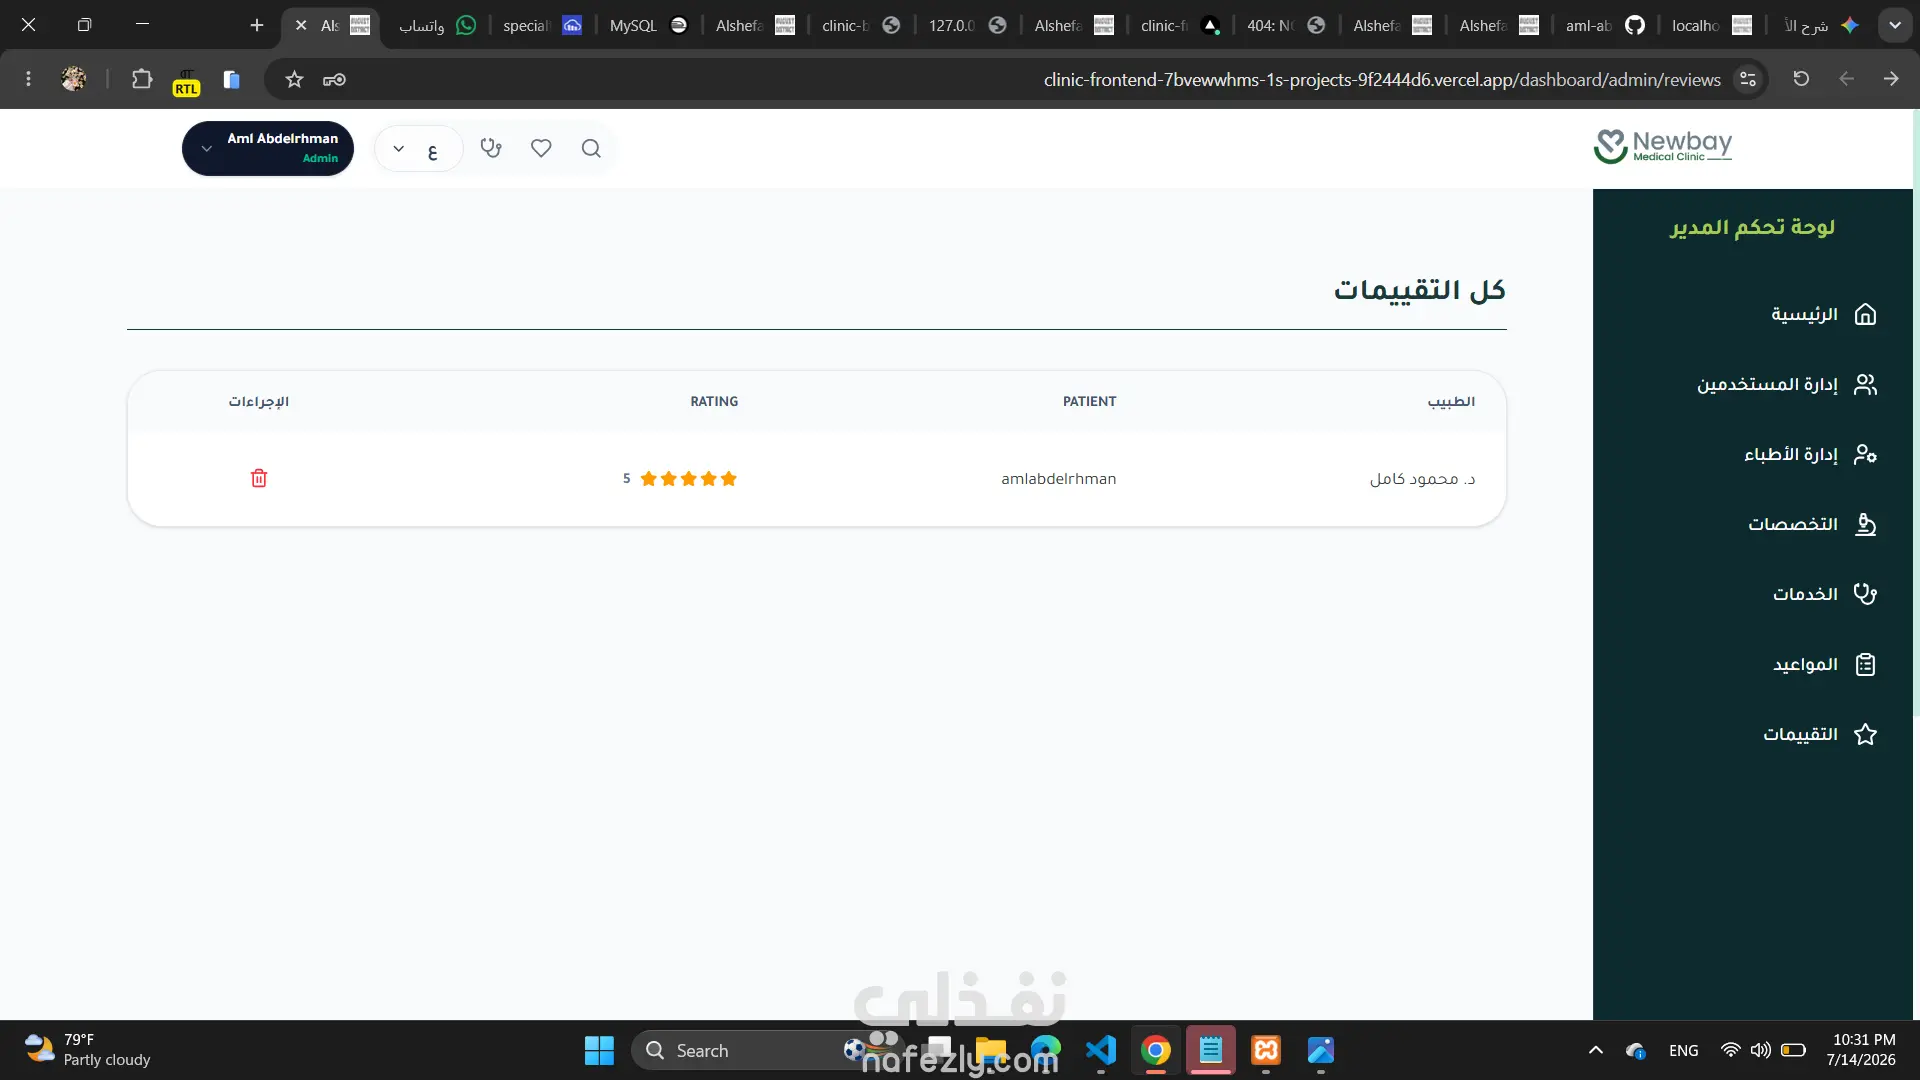The height and width of the screenshot is (1080, 1920).
Task: Open the tab search dropdown arrow
Action: (1895, 25)
